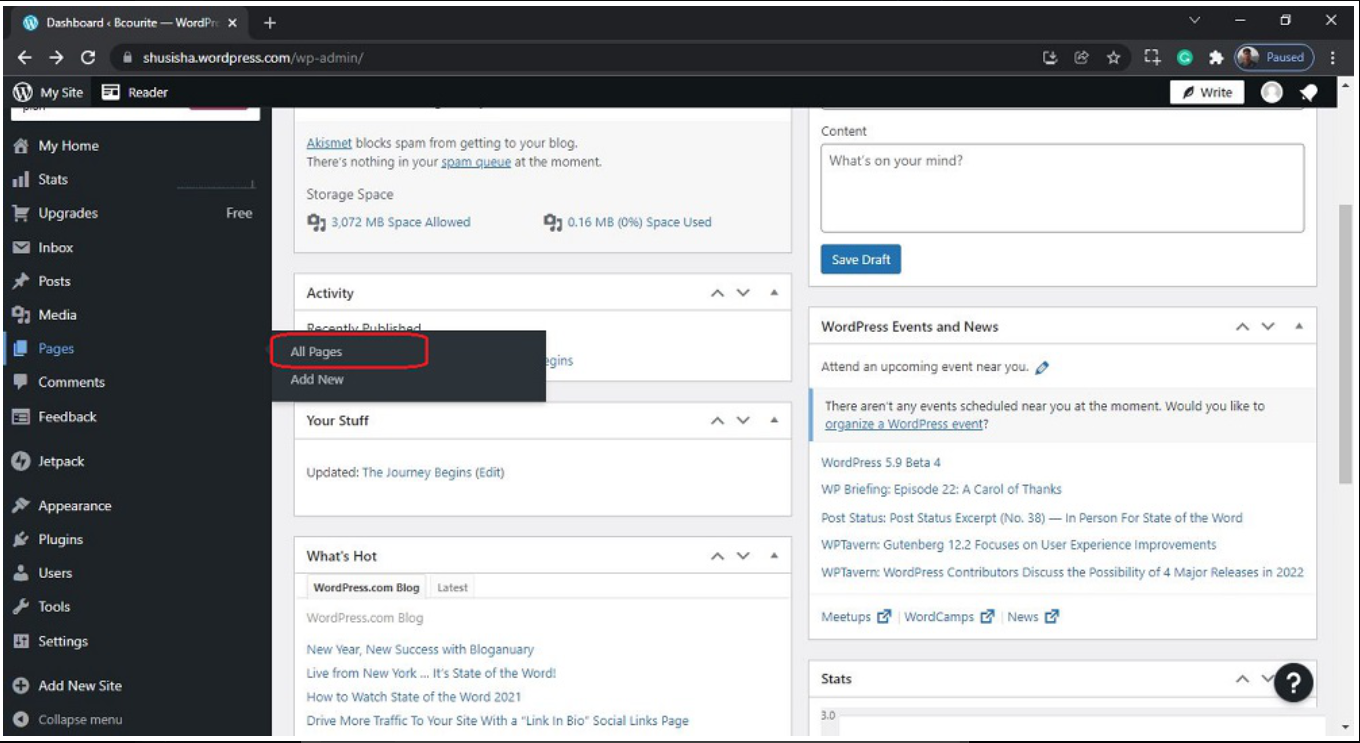This screenshot has height=743, width=1360.
Task: Open the spam queue link
Action: (x=476, y=162)
